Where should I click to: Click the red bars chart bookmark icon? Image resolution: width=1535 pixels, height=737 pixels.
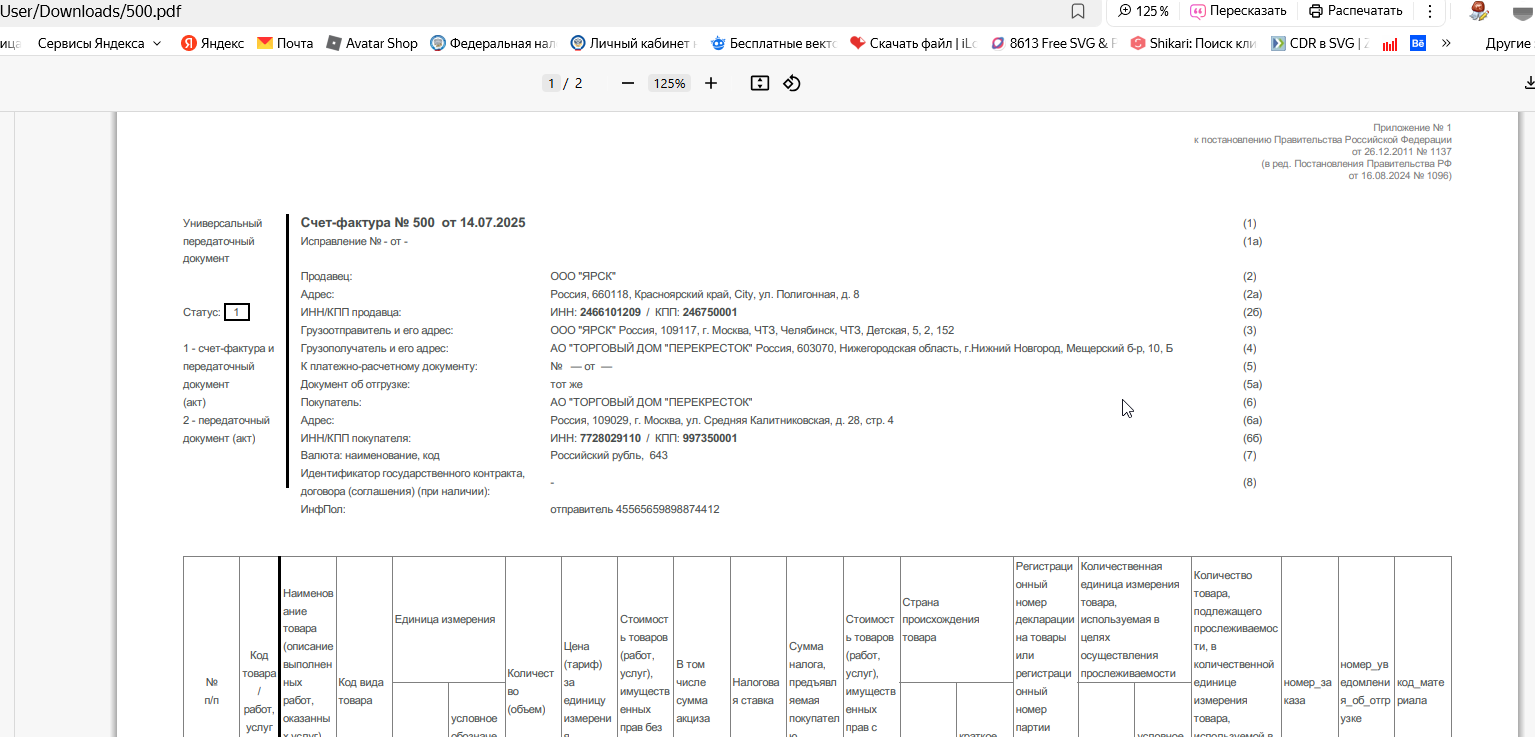(x=1390, y=44)
